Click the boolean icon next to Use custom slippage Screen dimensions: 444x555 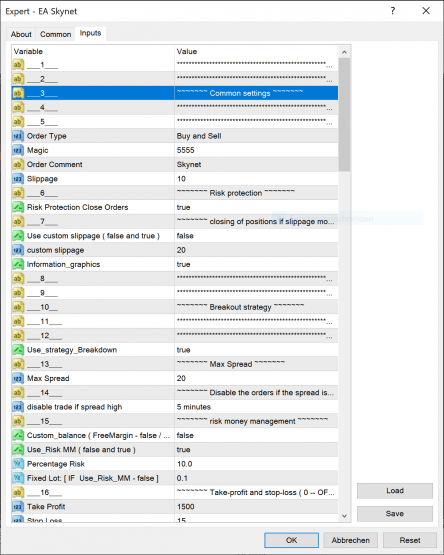[18, 236]
